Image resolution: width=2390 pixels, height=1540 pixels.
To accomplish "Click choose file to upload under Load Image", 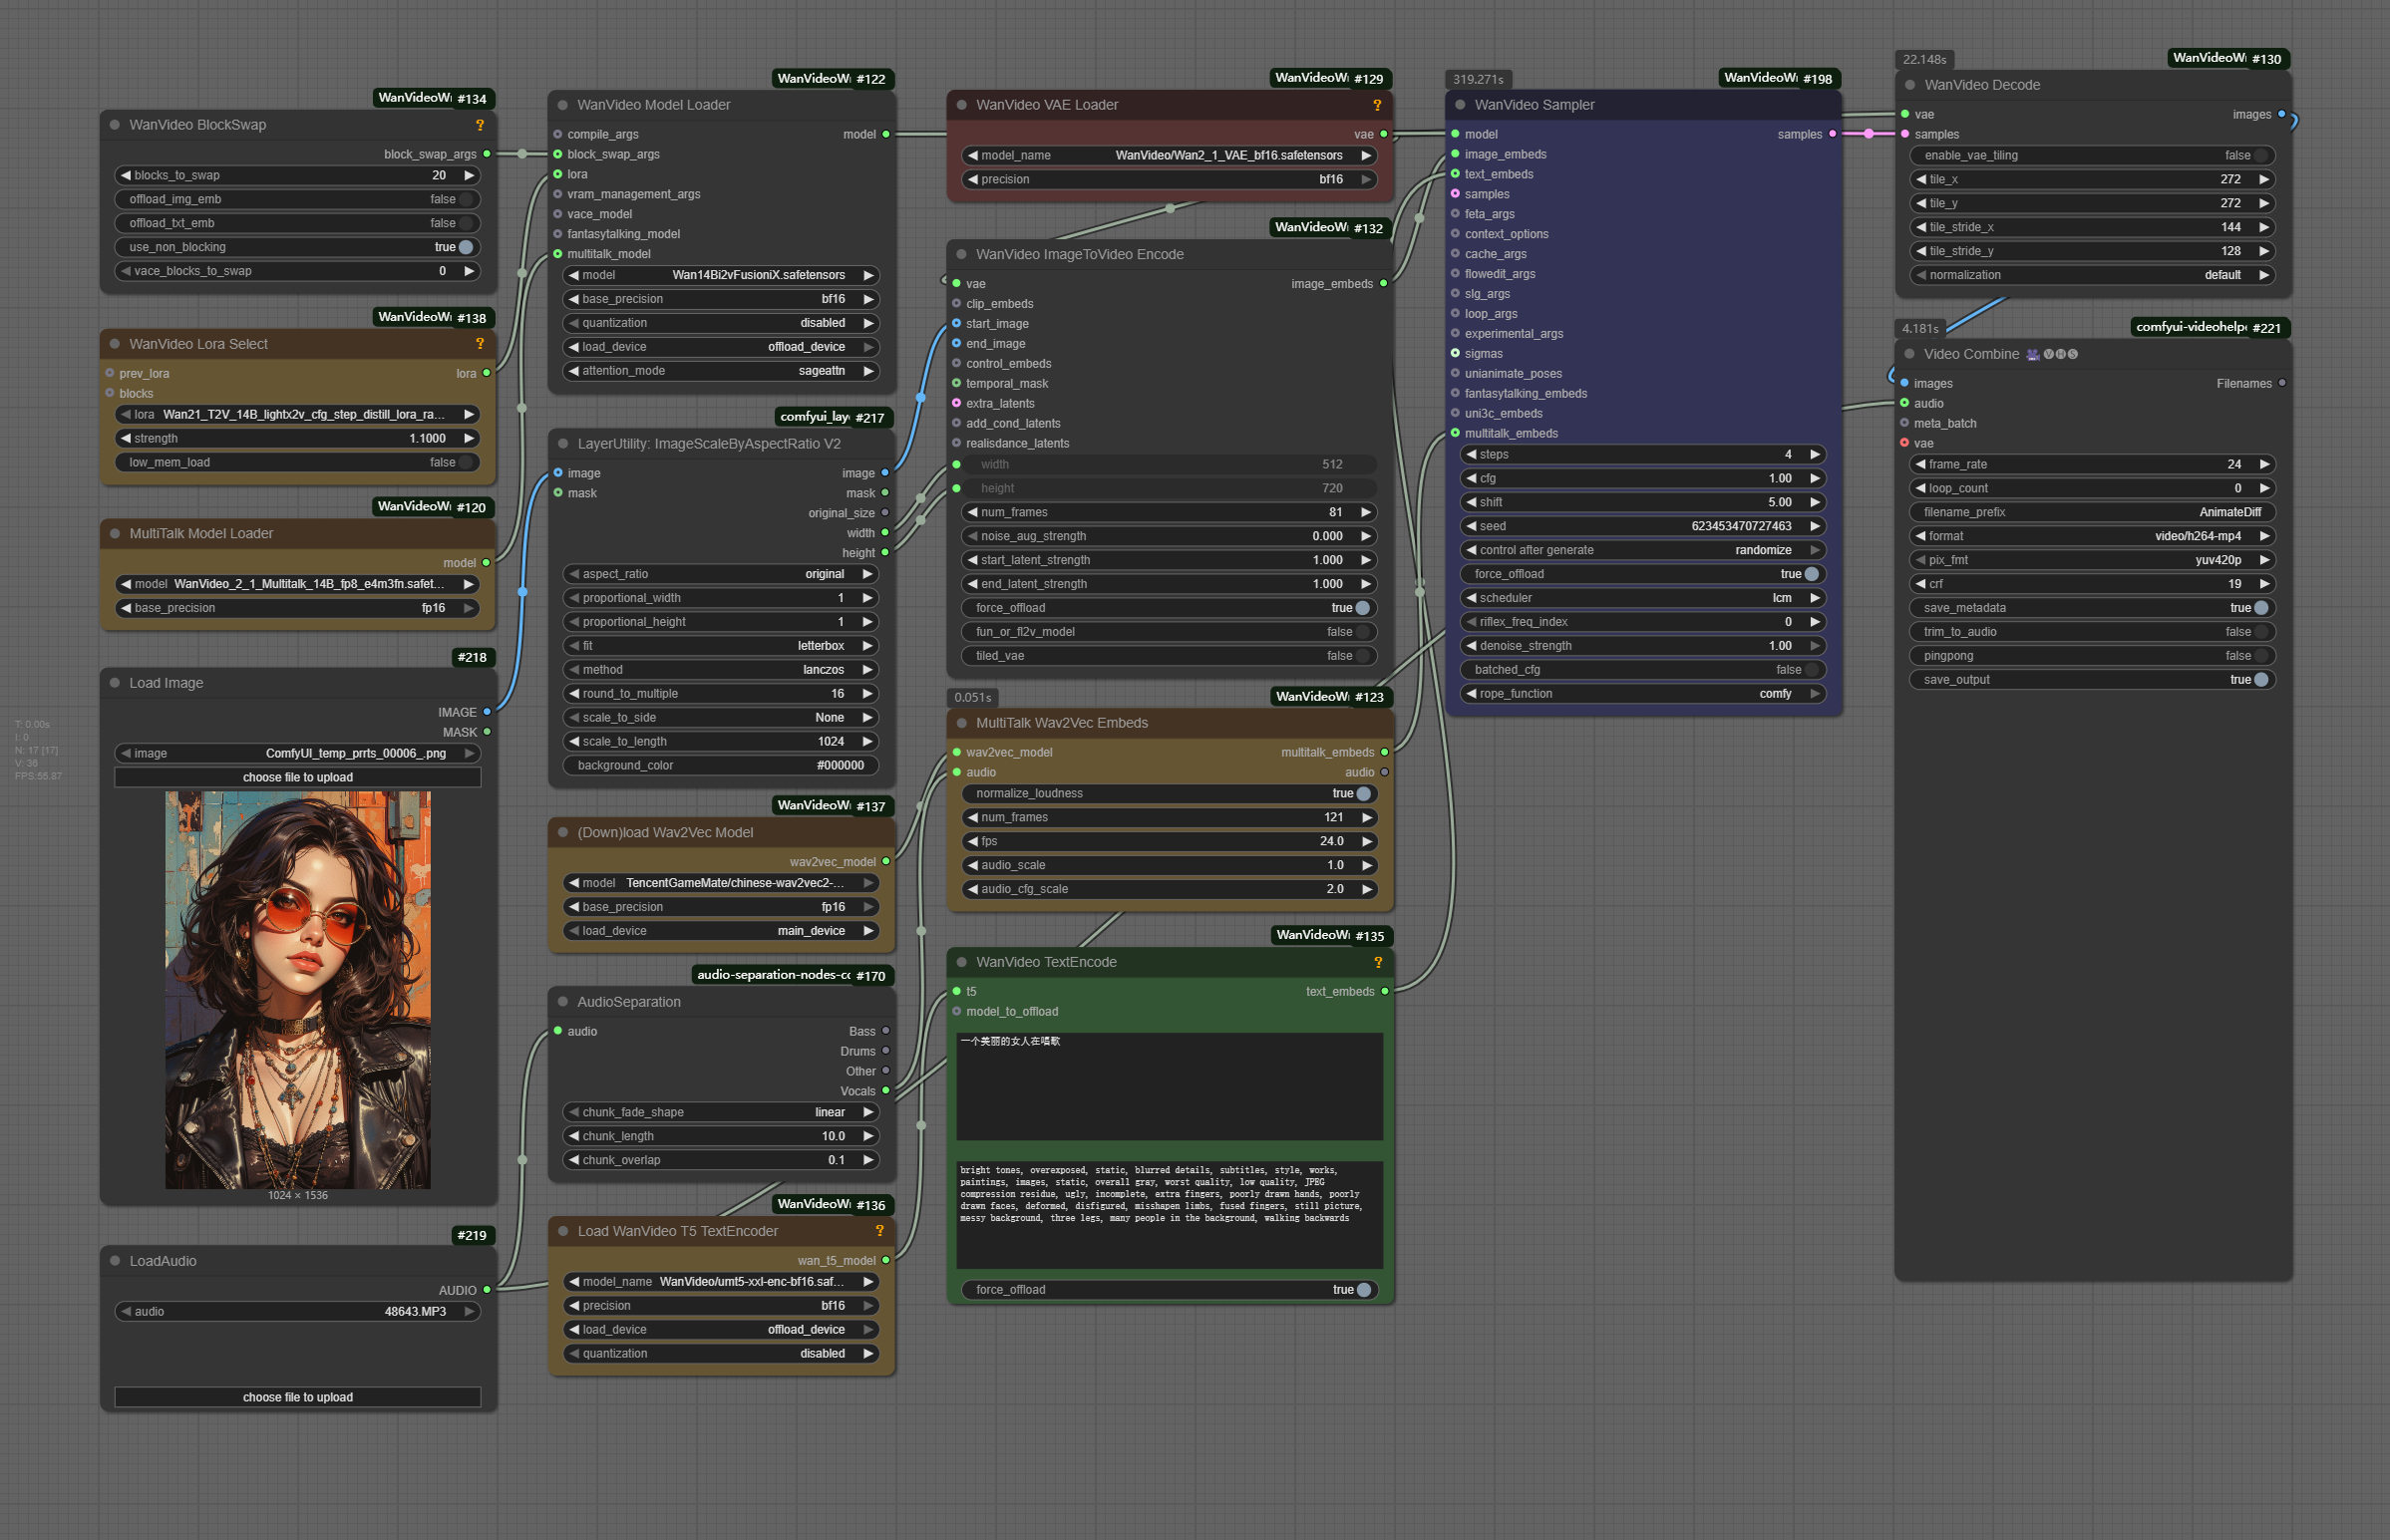I will click(x=298, y=778).
